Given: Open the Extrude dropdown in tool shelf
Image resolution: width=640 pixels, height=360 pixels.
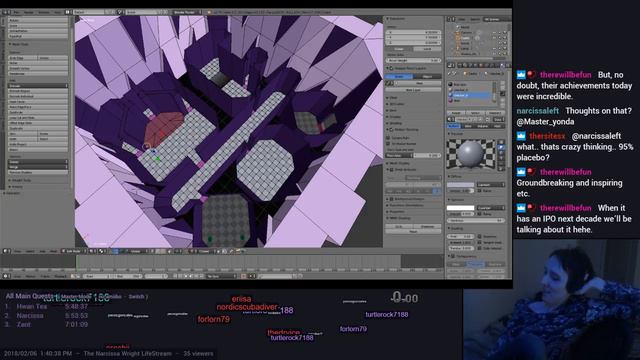Looking at the screenshot, I should [x=38, y=86].
